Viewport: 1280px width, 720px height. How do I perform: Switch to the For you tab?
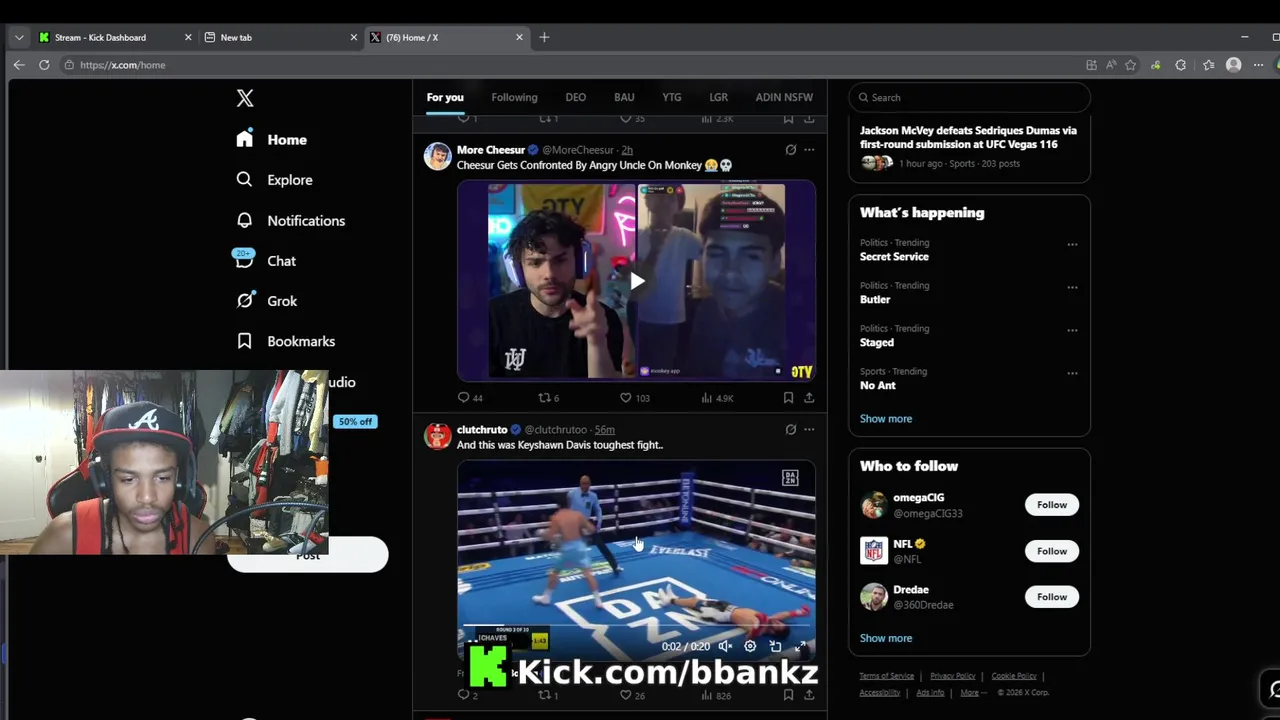pyautogui.click(x=445, y=97)
